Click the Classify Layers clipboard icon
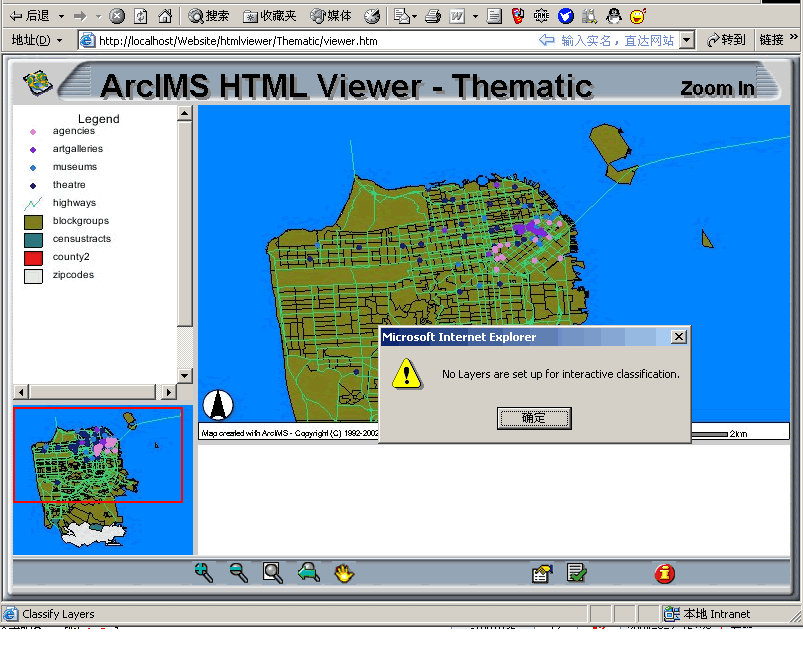Image resolution: width=803 pixels, height=670 pixels. click(543, 574)
